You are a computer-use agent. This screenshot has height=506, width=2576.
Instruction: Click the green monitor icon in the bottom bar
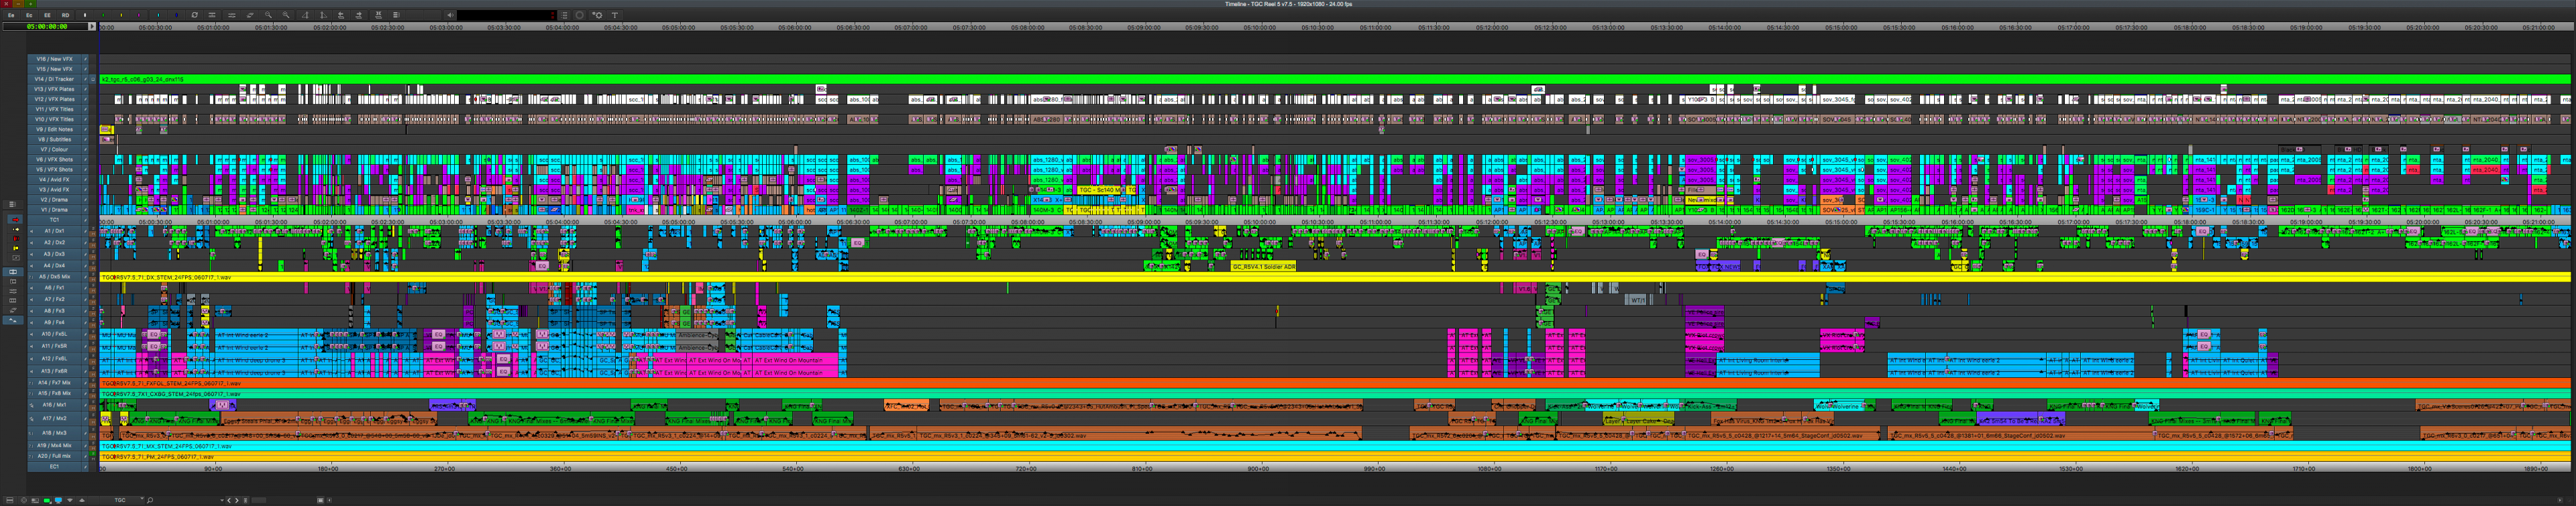[47, 500]
